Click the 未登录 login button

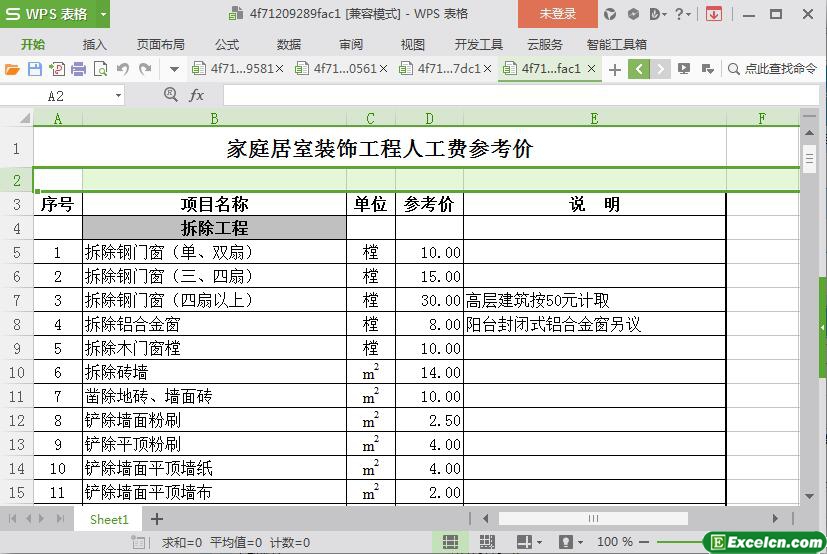(x=557, y=14)
